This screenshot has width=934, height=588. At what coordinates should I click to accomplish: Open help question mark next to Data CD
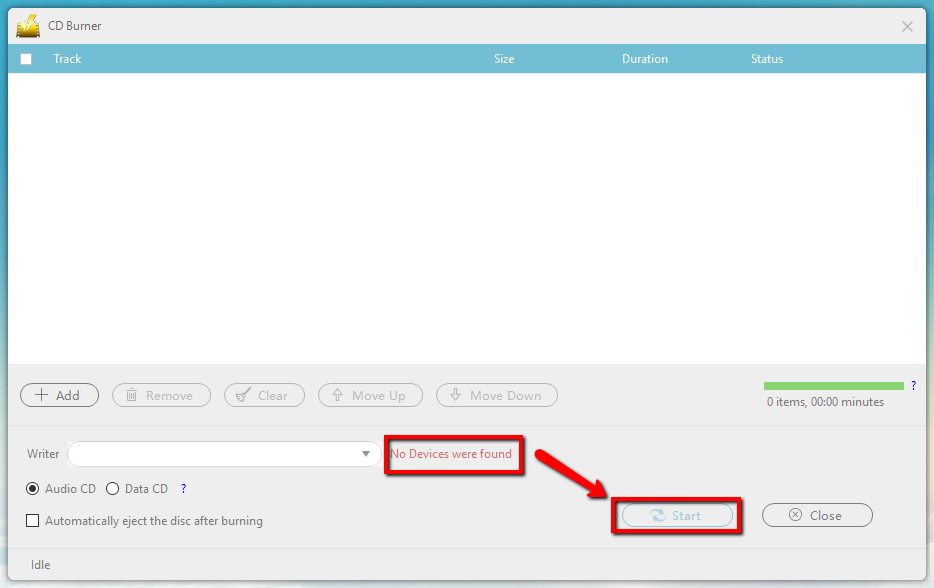click(x=183, y=489)
